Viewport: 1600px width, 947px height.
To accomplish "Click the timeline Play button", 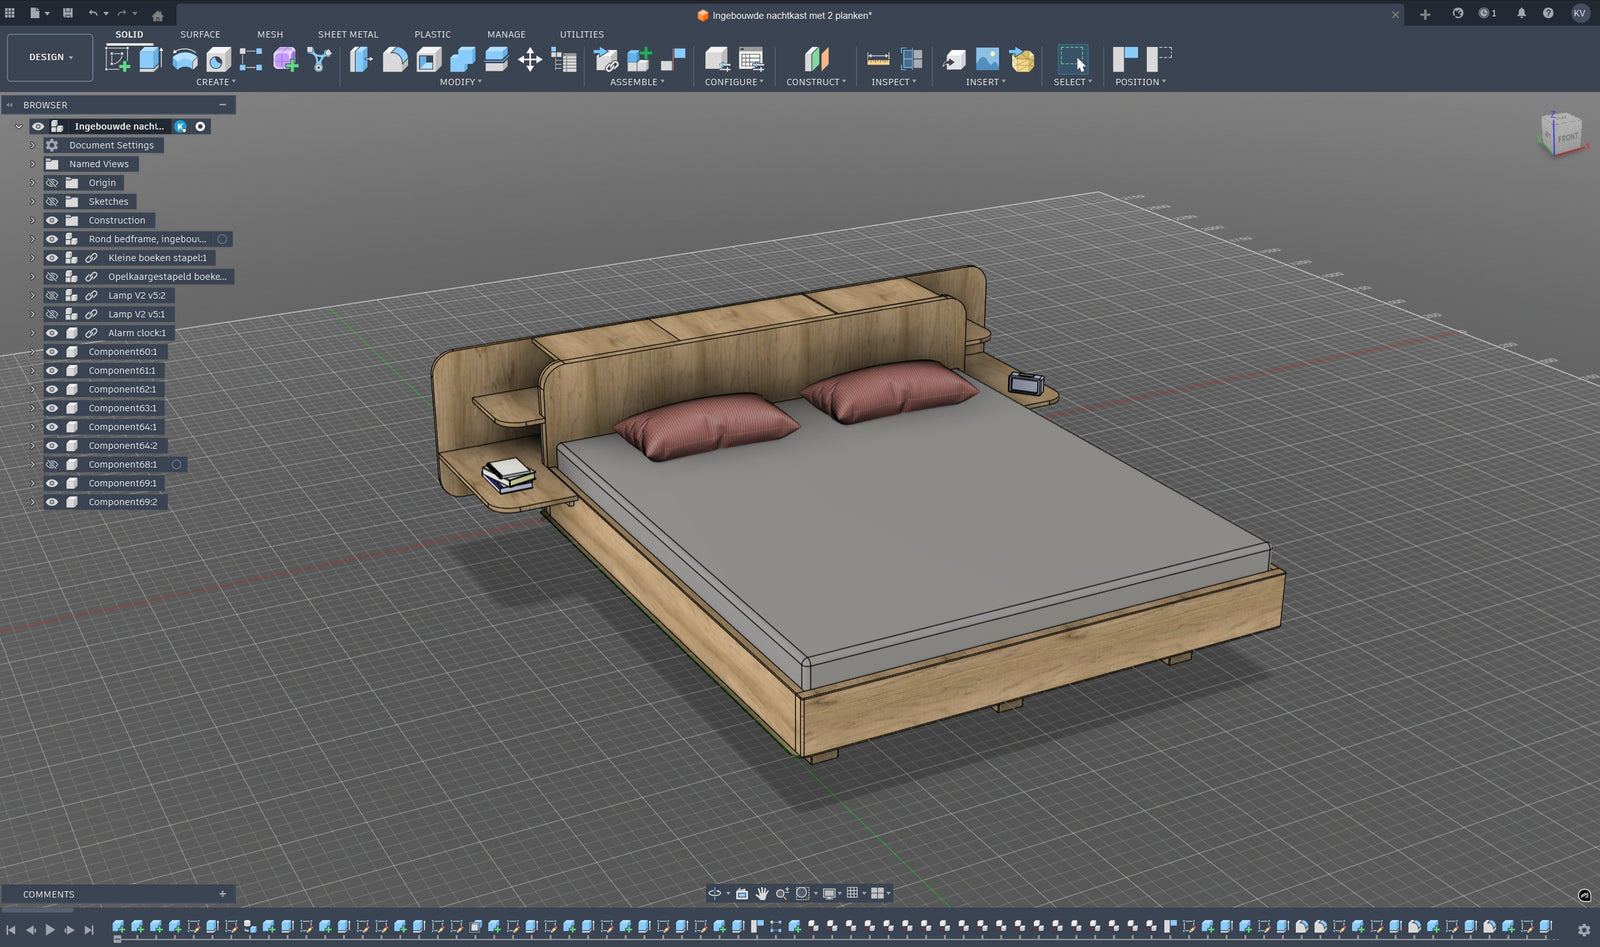I will pyautogui.click(x=50, y=930).
